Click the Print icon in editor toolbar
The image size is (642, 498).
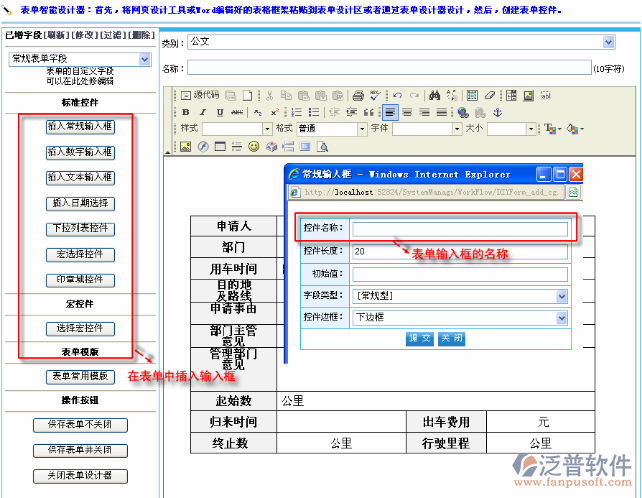(x=358, y=95)
